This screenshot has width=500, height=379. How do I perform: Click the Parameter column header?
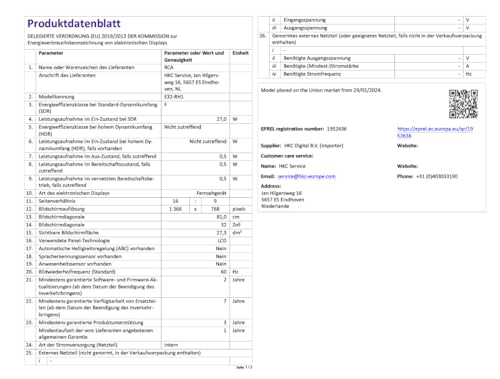pyautogui.click(x=51, y=53)
